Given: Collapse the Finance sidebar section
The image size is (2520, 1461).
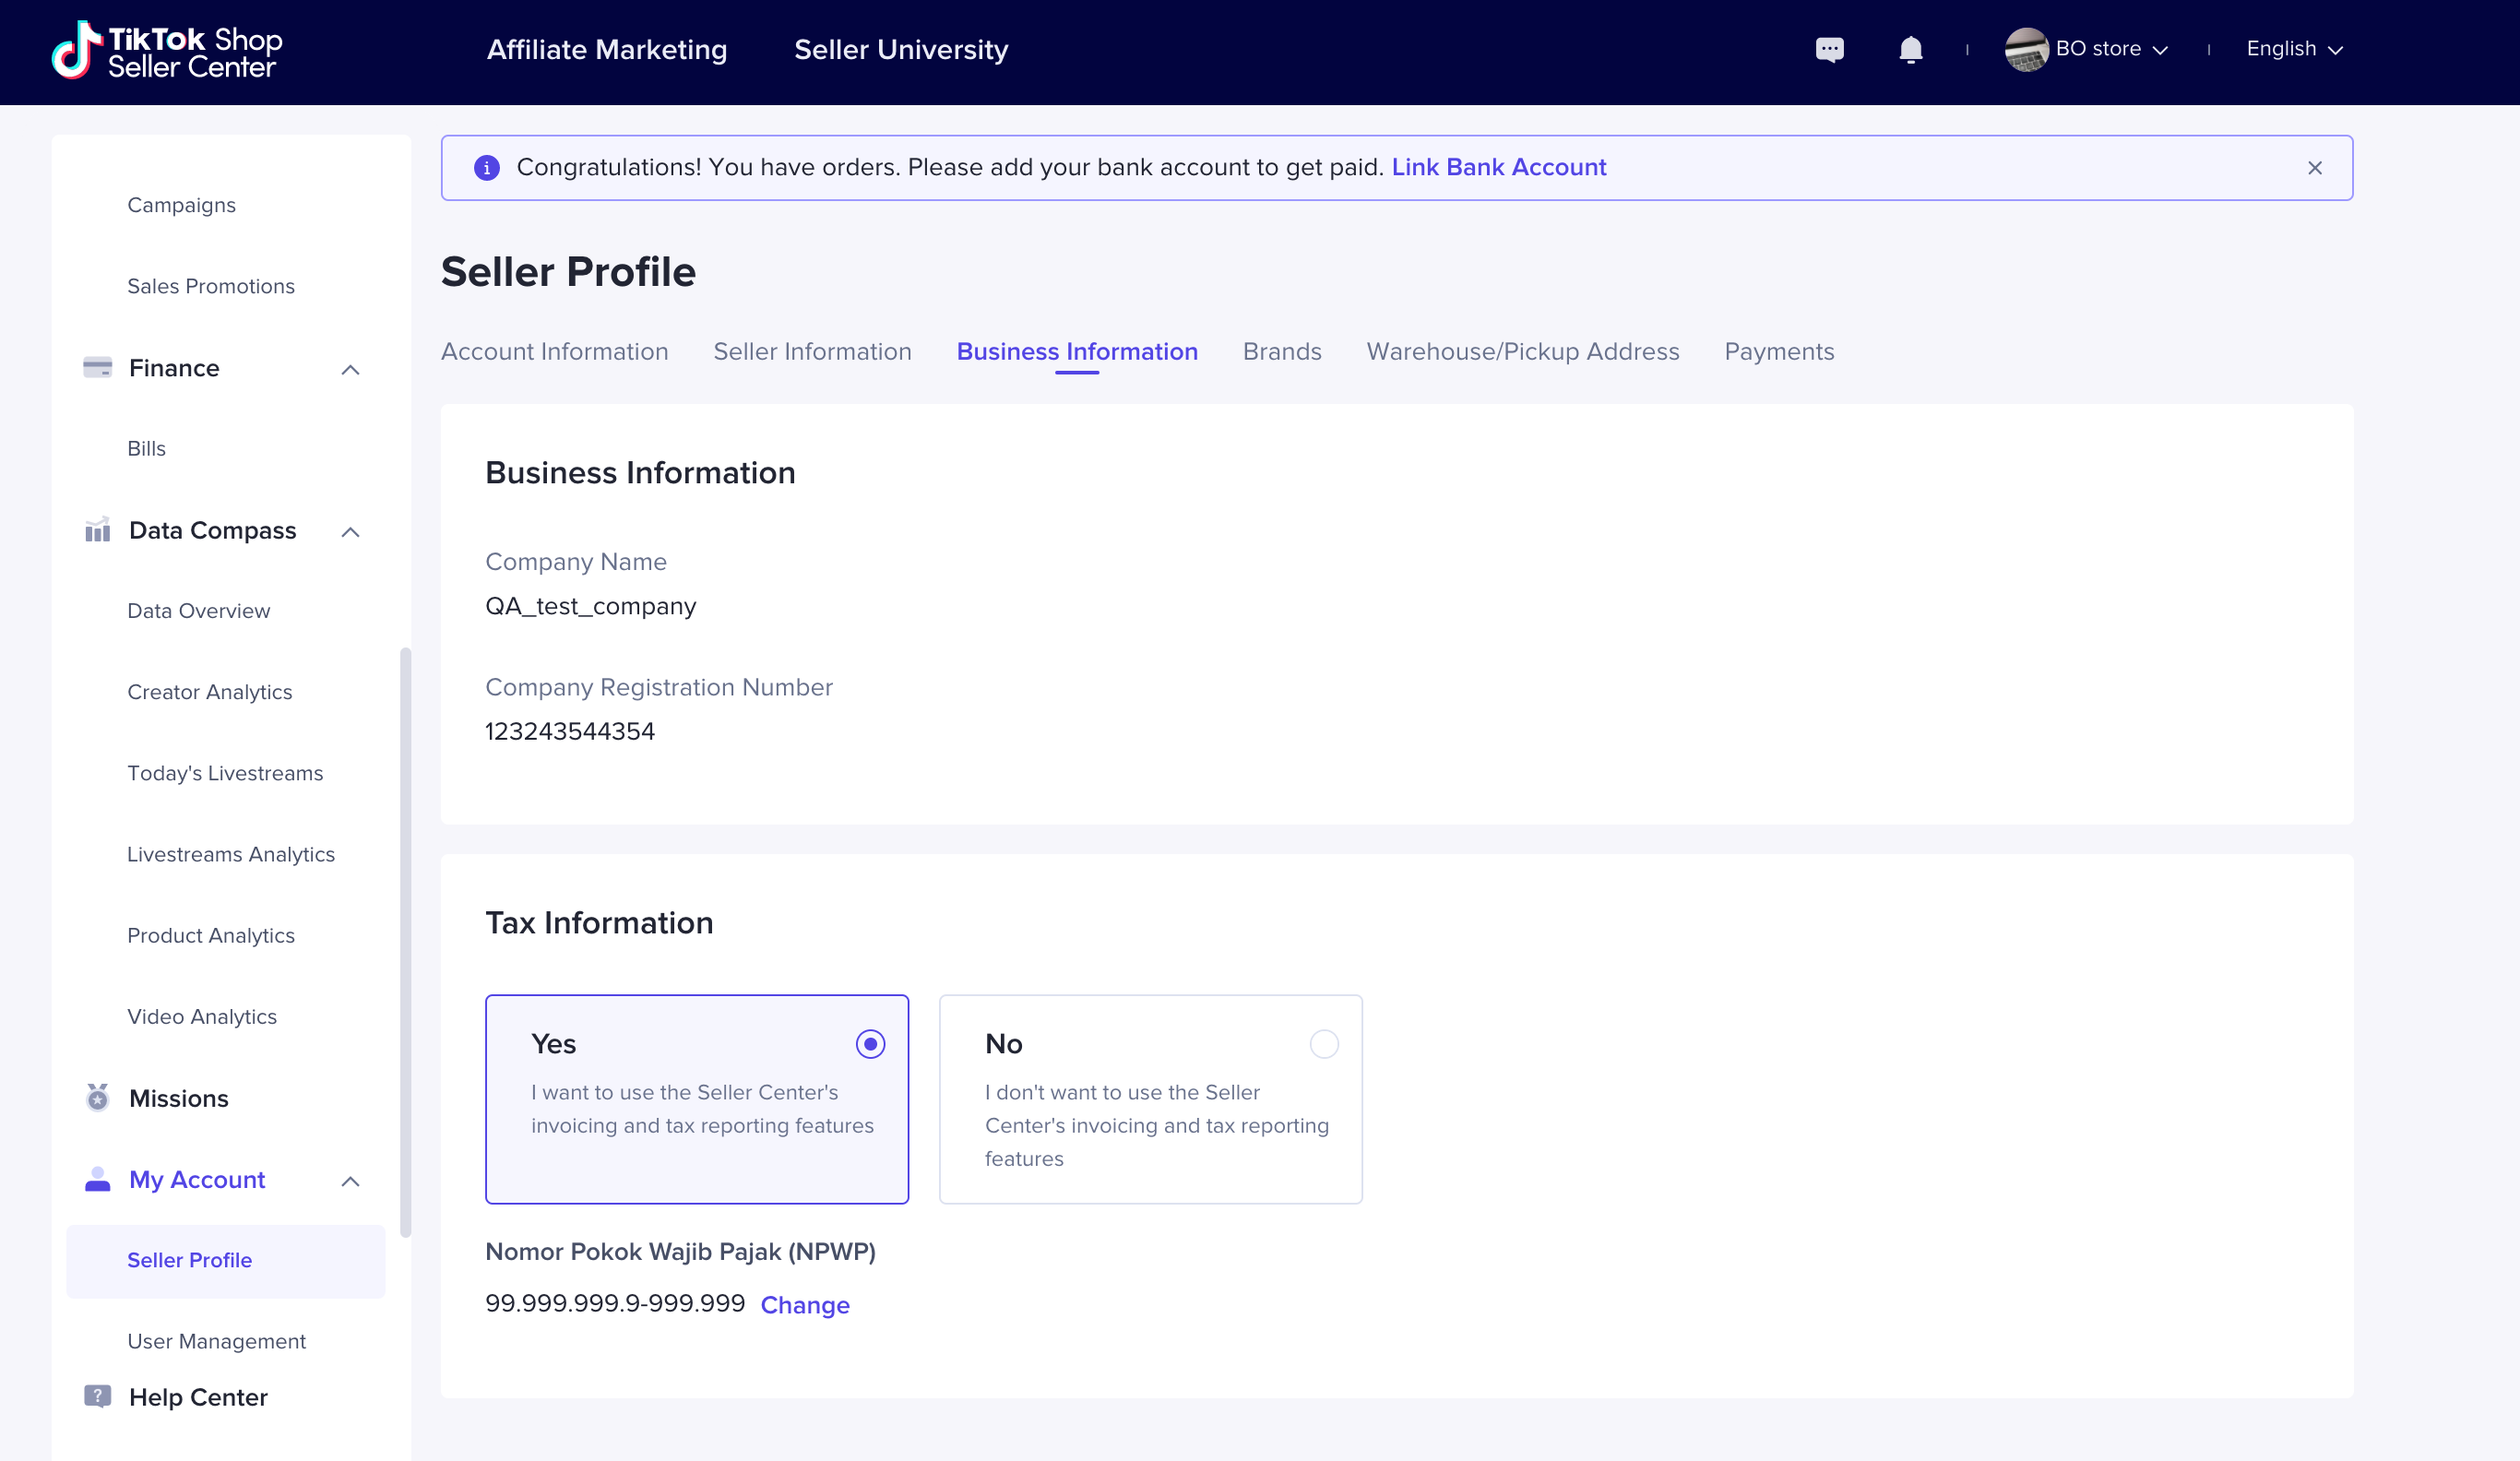Looking at the screenshot, I should (x=350, y=369).
